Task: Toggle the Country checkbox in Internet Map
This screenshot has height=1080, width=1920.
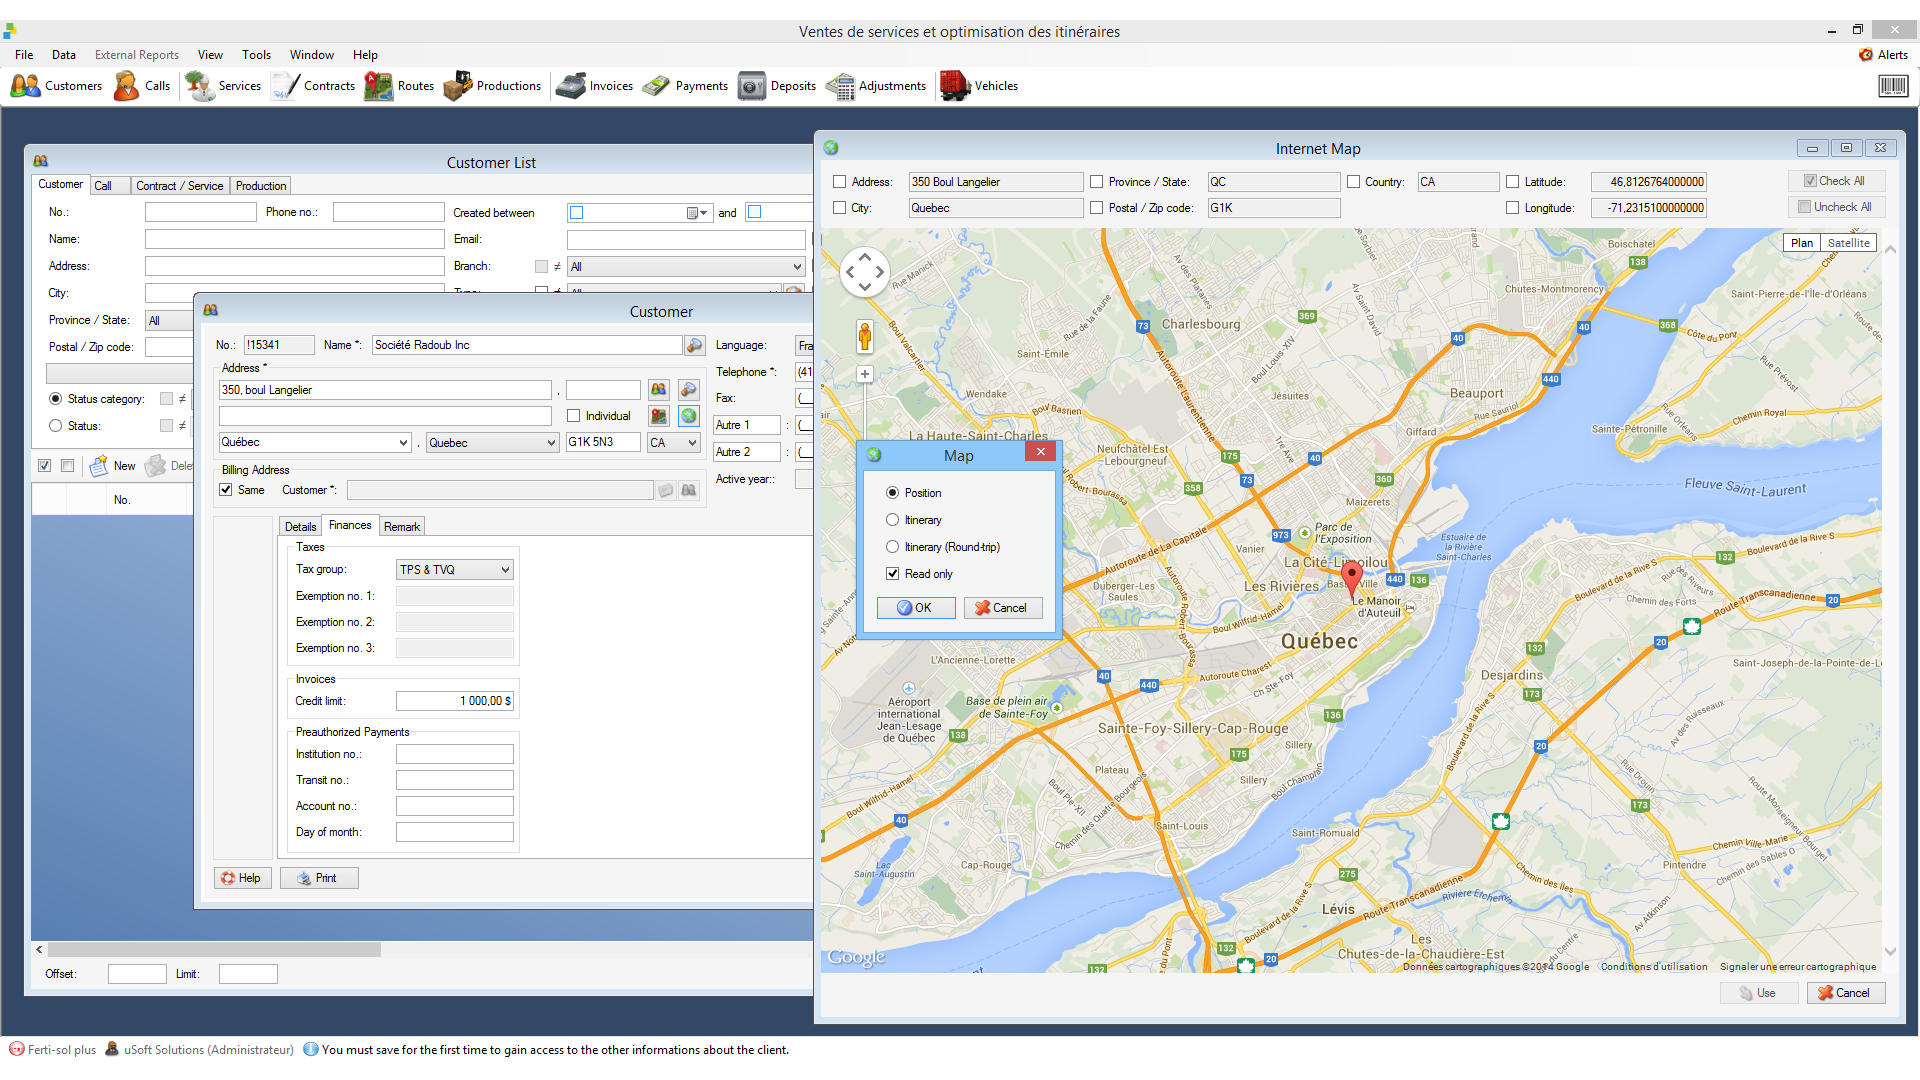Action: 1354,182
